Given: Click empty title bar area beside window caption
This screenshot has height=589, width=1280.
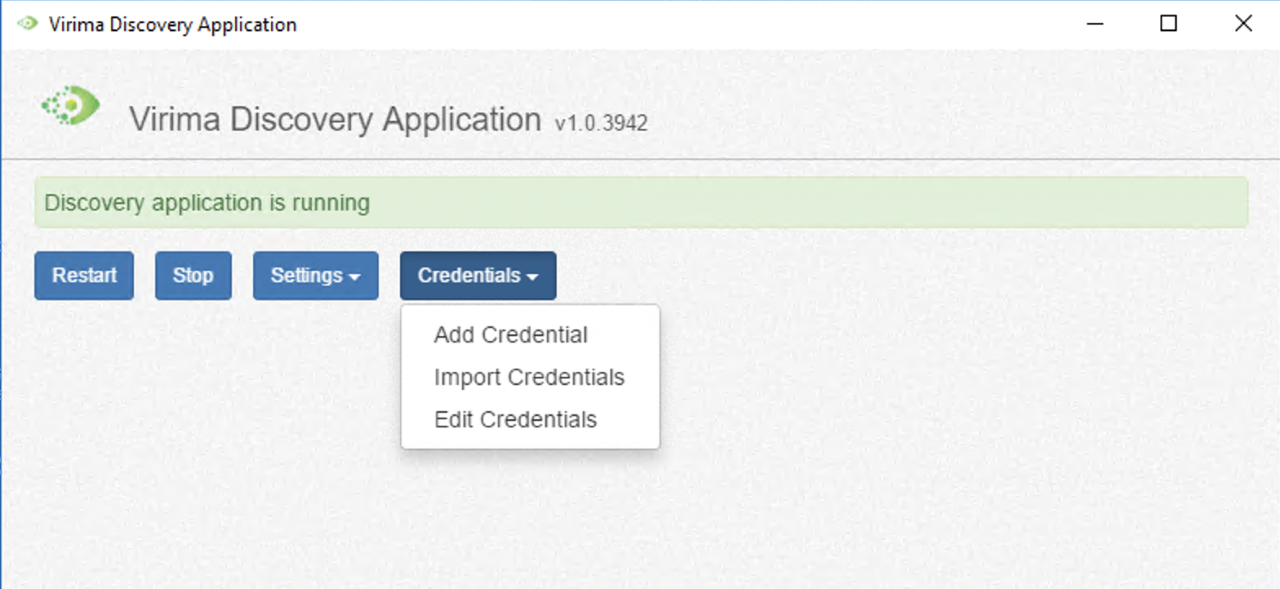Looking at the screenshot, I should [x=650, y=24].
